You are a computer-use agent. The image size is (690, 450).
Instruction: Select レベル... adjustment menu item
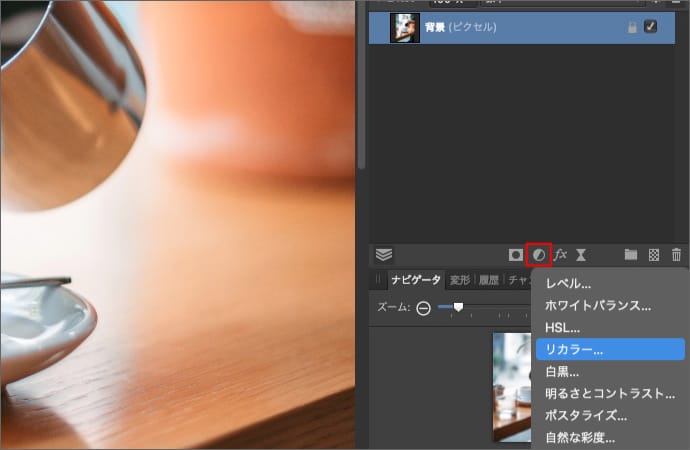tap(568, 285)
